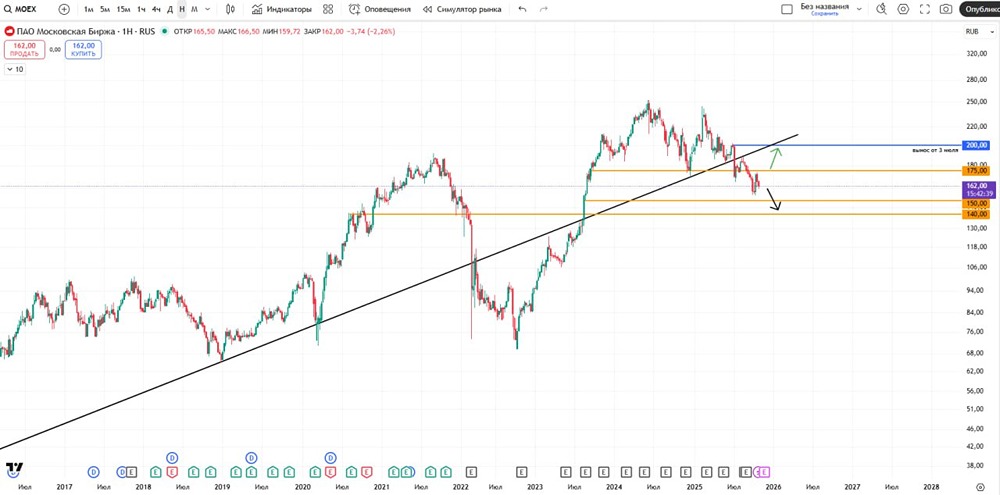This screenshot has height=495, width=1000.
Task: Select the М monthly timeframe
Action: click(194, 10)
